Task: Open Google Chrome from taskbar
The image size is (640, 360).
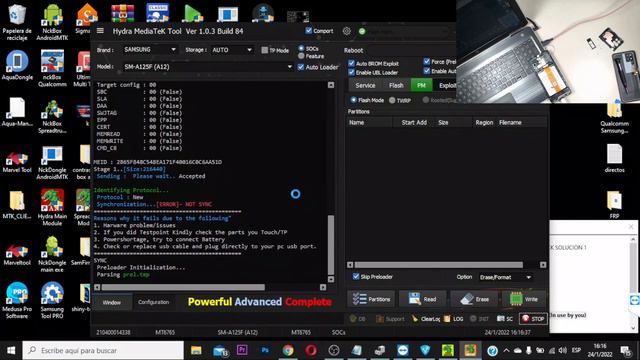Action: [x=288, y=350]
